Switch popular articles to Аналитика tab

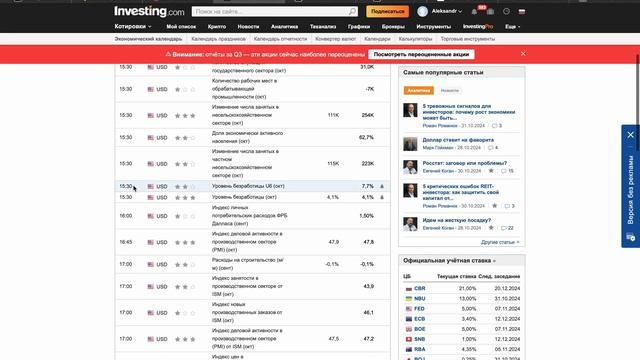tap(419, 91)
